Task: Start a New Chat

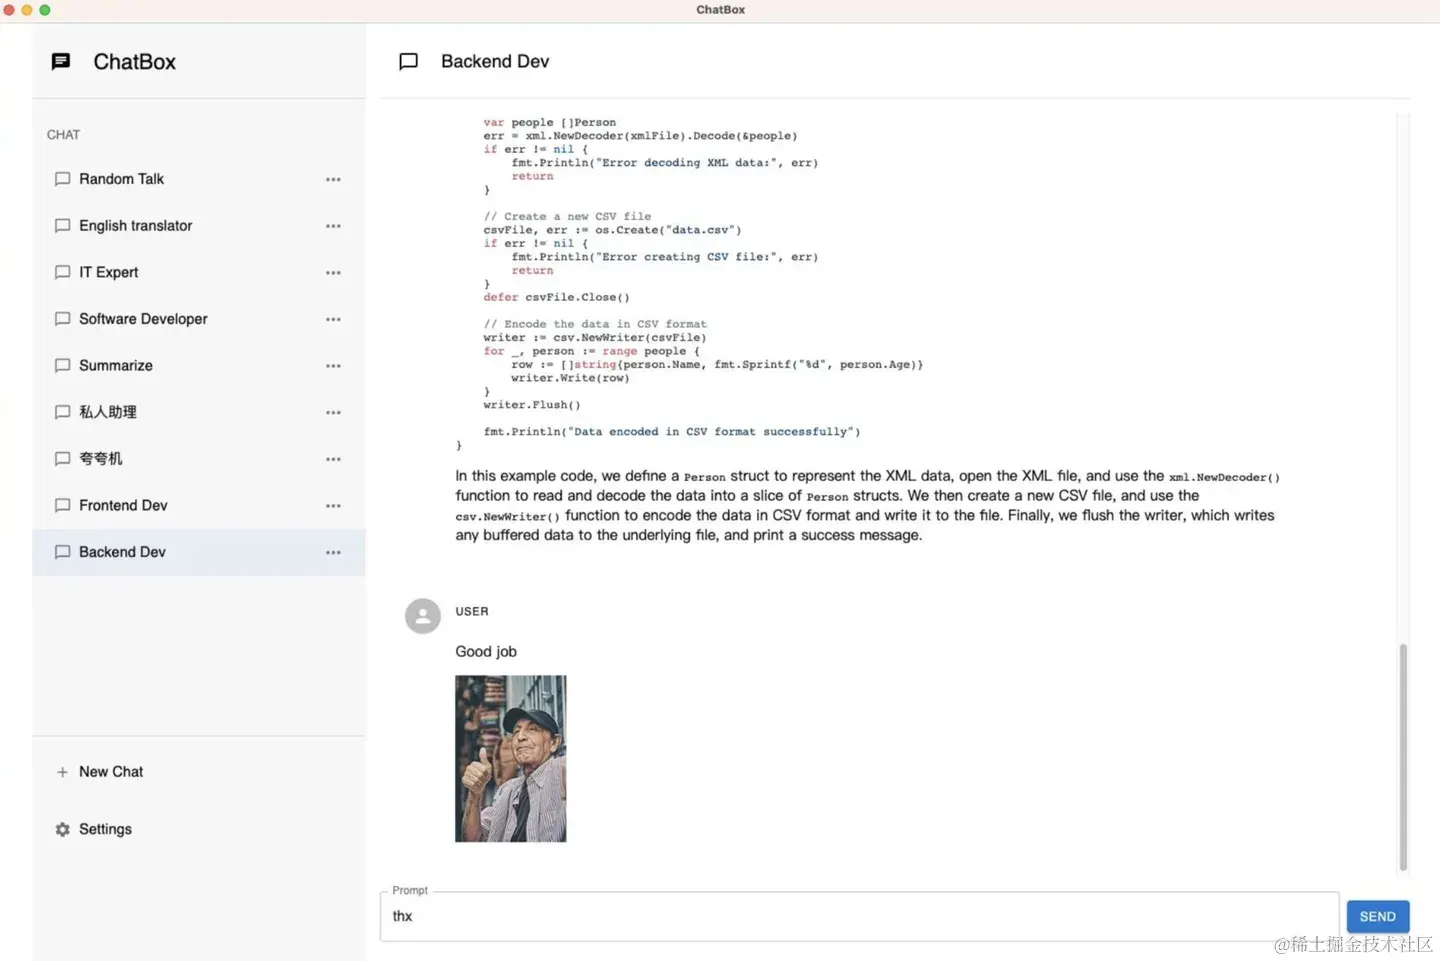Action: (198, 772)
